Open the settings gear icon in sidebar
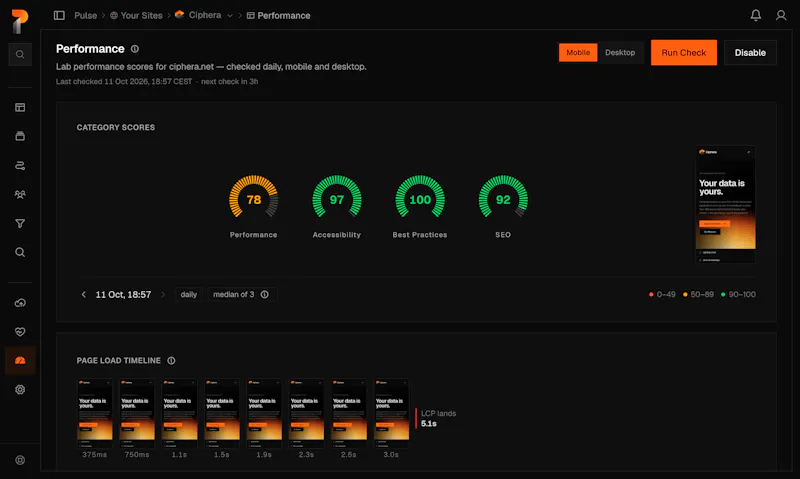The height and width of the screenshot is (479, 800). pyautogui.click(x=20, y=389)
